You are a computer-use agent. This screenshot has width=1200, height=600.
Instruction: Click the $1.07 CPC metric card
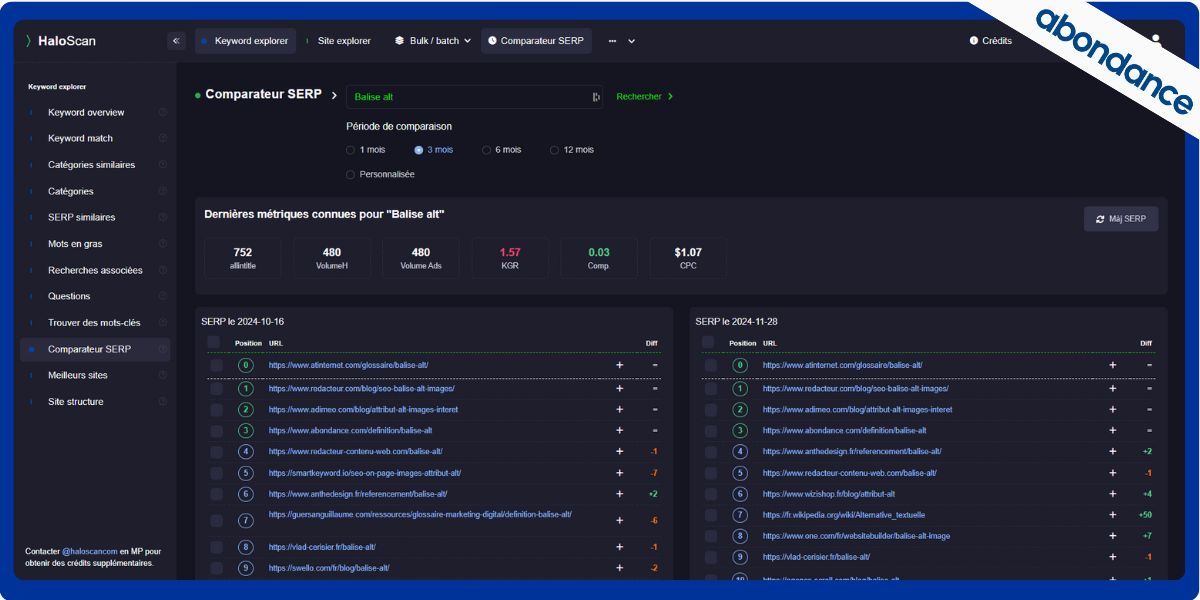pyautogui.click(x=688, y=257)
